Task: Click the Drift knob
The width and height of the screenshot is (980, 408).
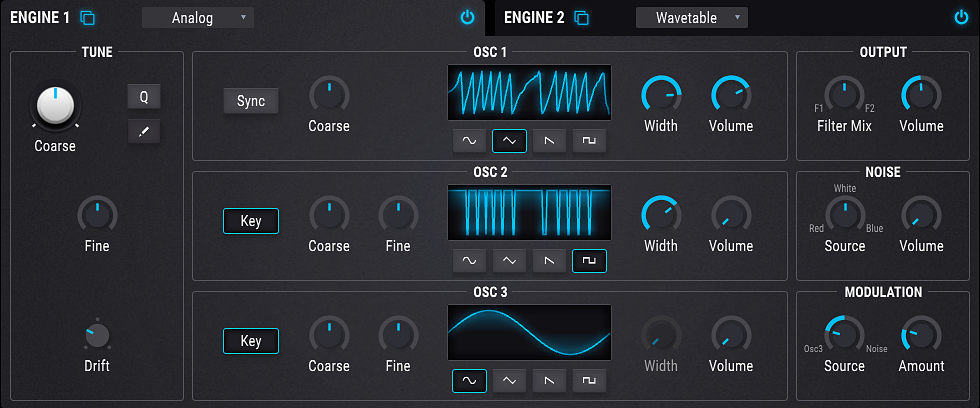Action: tap(97, 336)
